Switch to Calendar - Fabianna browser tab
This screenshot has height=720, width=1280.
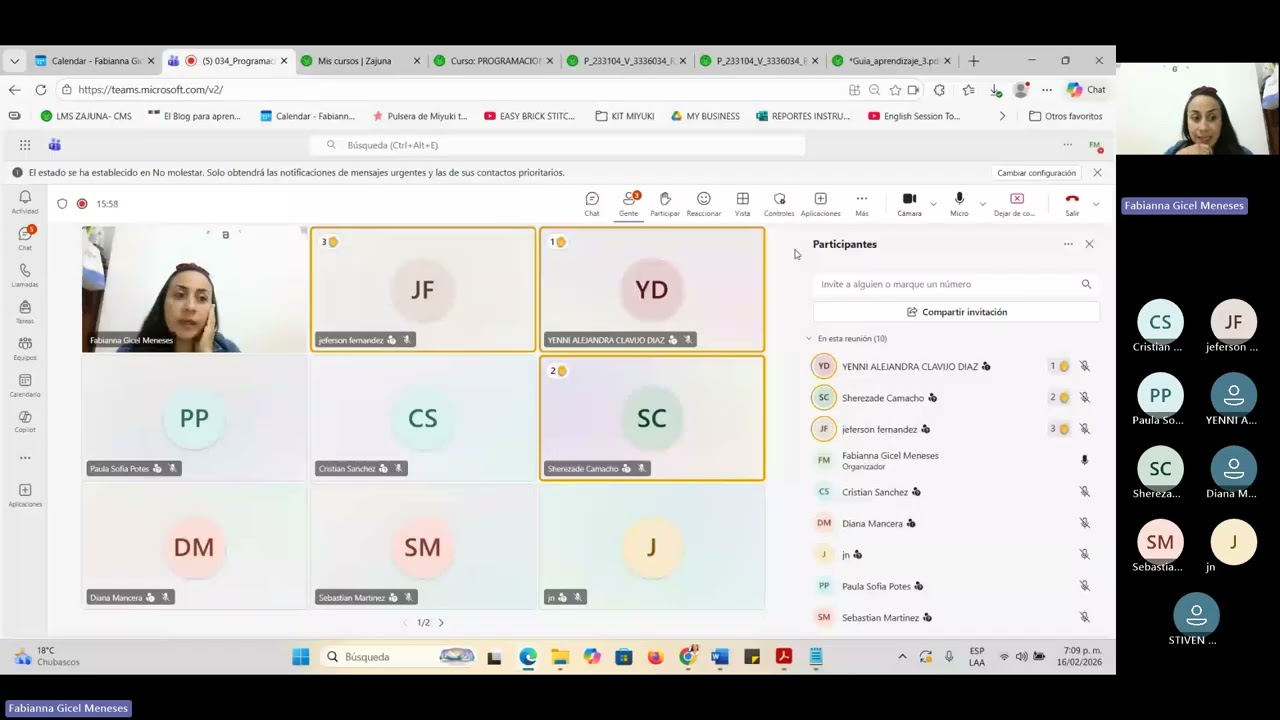tap(93, 61)
